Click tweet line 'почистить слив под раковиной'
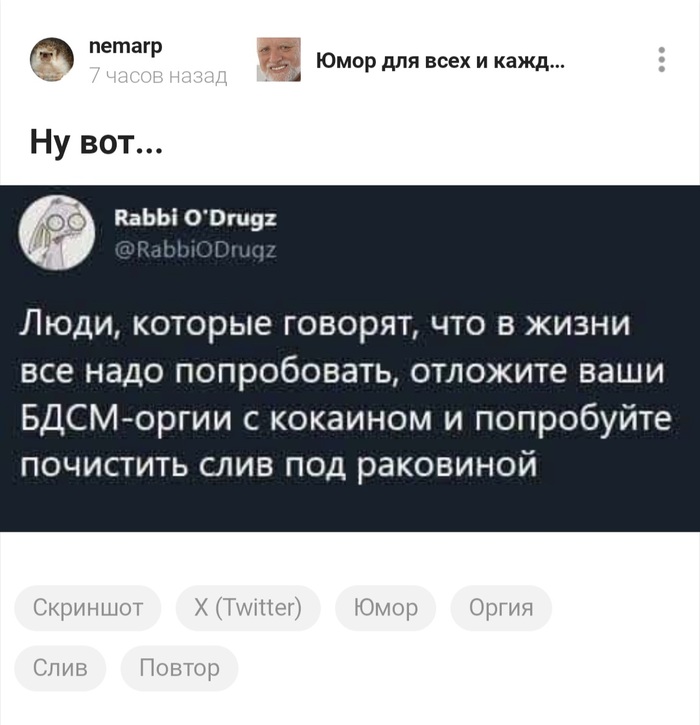Viewport: 700px width, 725px height. coord(279,464)
